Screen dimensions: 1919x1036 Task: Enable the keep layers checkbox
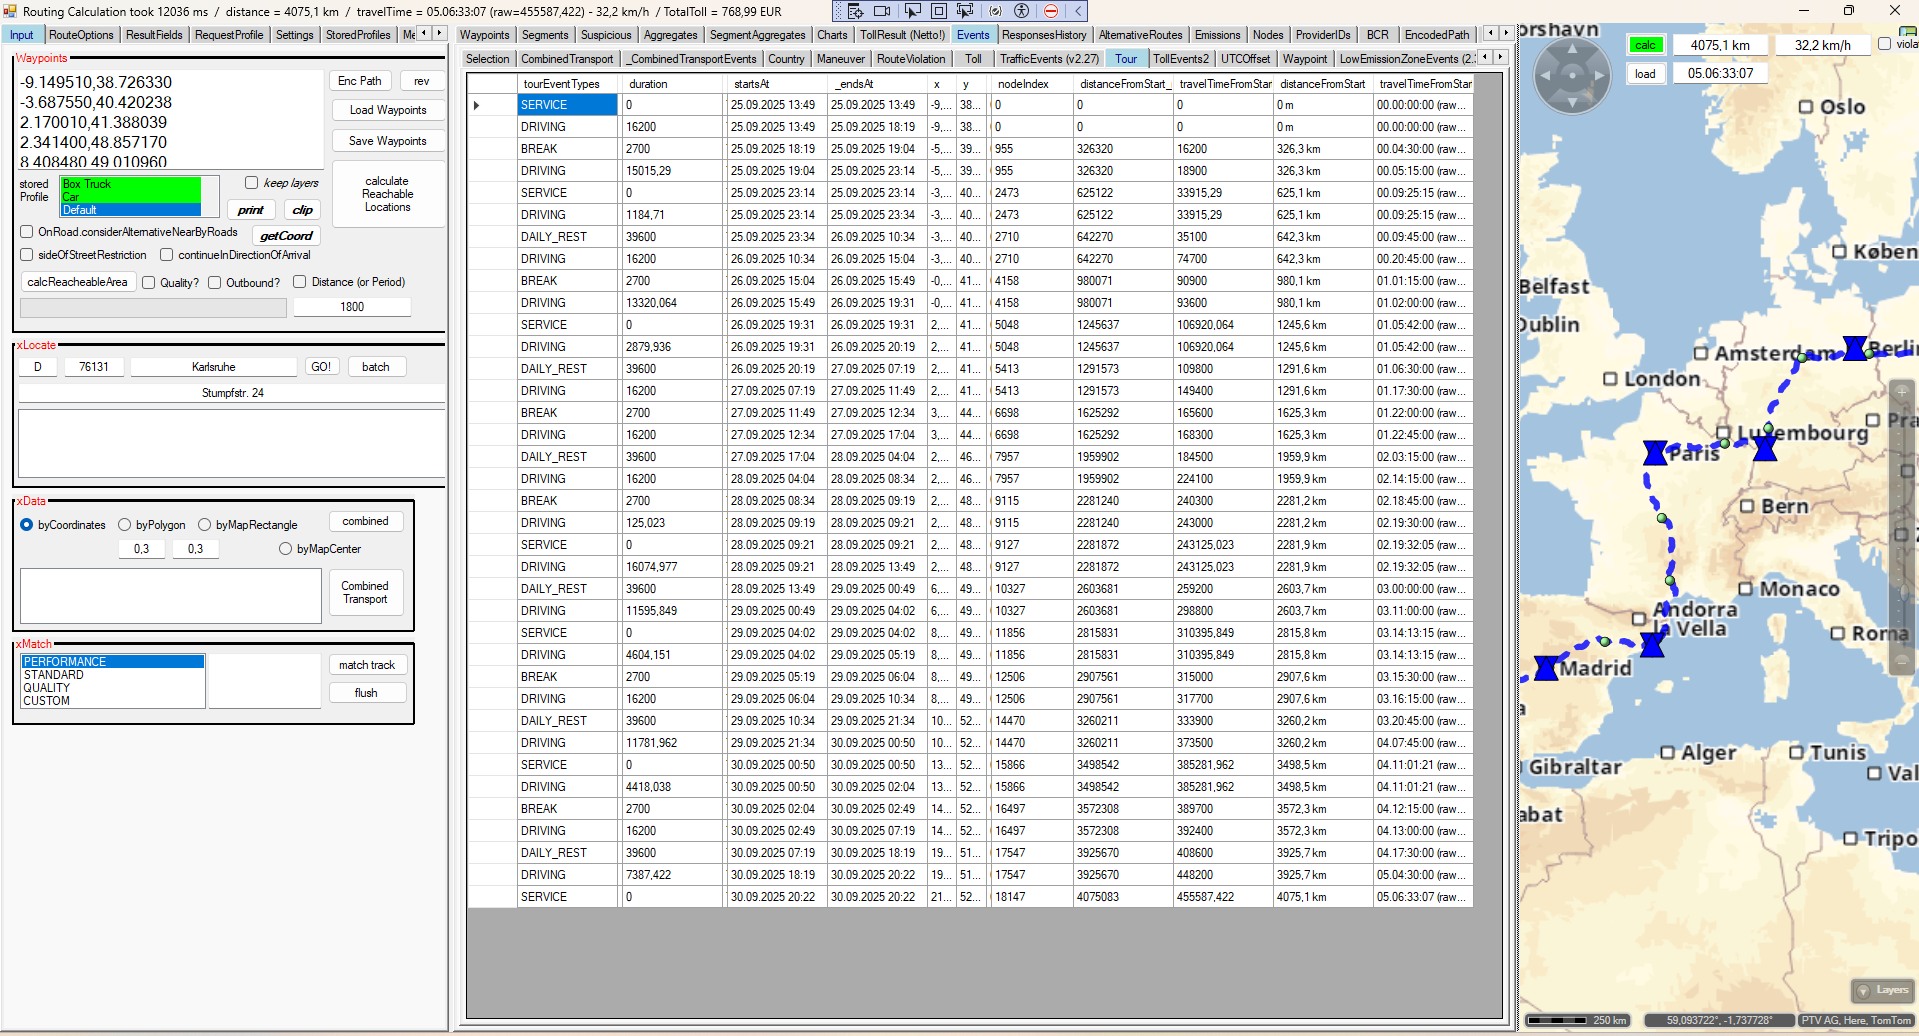click(252, 183)
